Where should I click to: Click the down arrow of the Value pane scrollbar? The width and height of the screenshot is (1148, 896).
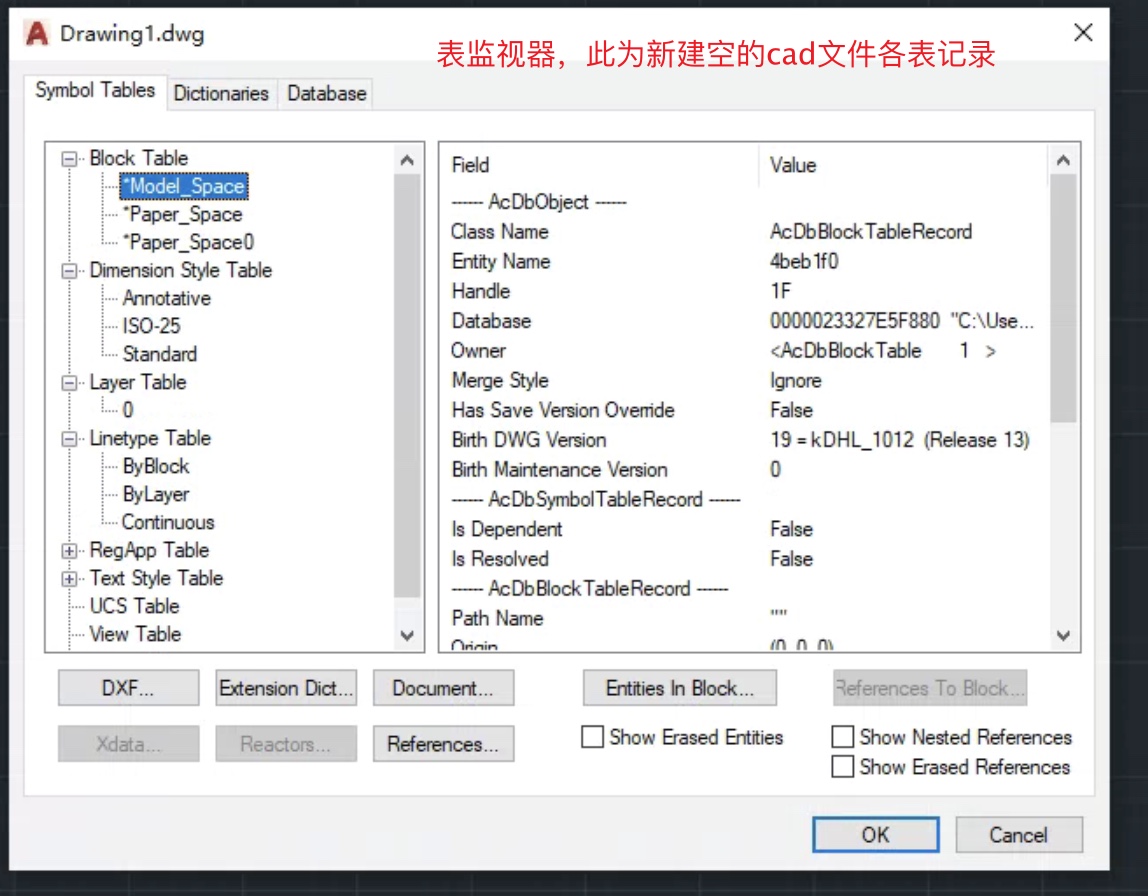pyautogui.click(x=1063, y=635)
